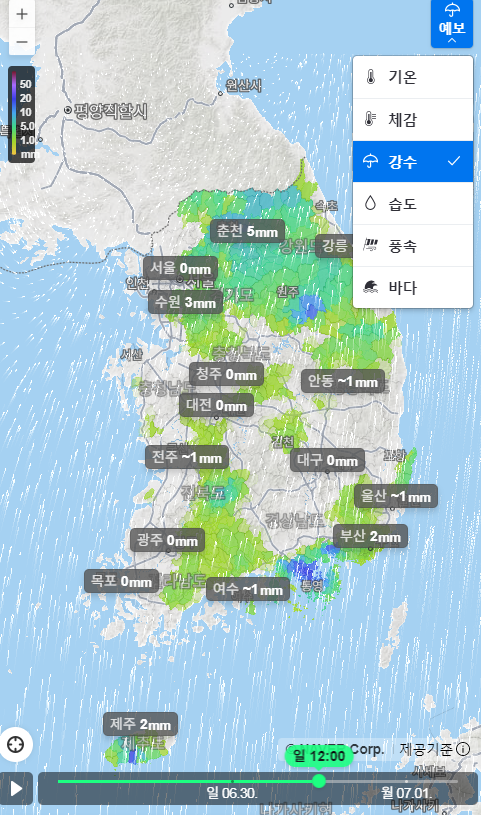Click the checkmark next to 강수
Screen dimensions: 481x815
[454, 161]
